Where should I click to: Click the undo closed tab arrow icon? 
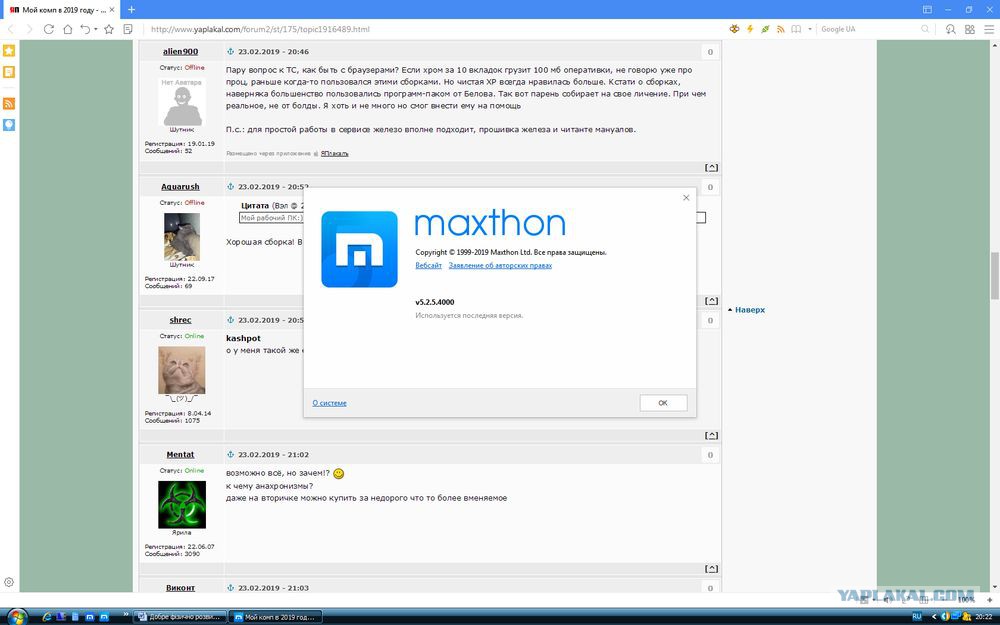(85, 29)
